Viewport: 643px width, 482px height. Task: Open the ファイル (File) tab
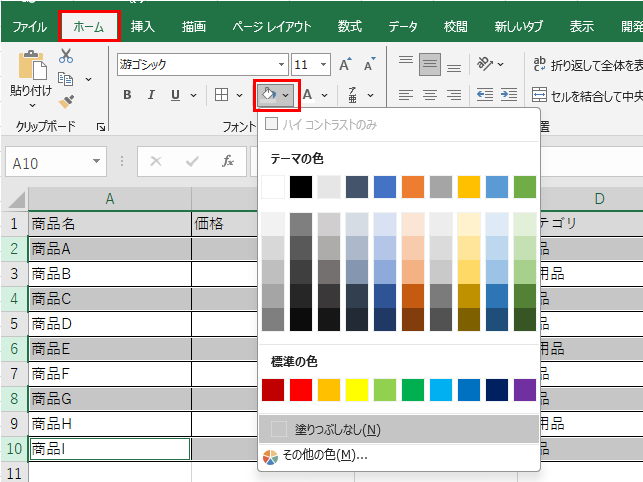[29, 26]
